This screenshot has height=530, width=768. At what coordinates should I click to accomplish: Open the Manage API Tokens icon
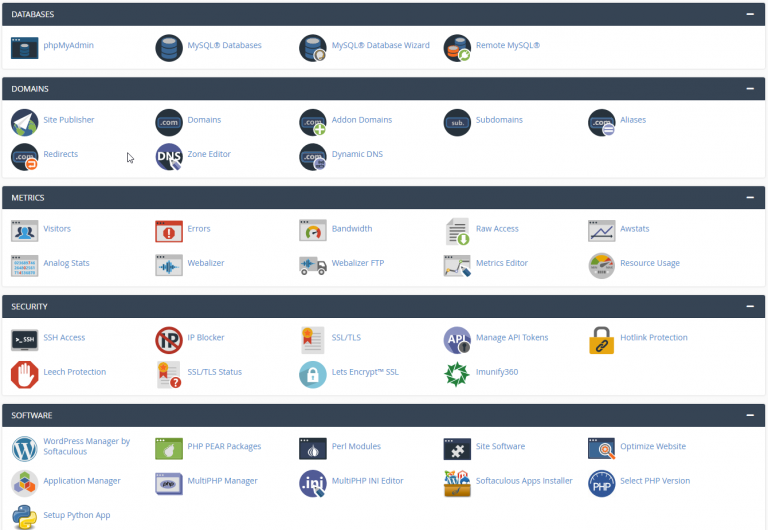coord(457,338)
